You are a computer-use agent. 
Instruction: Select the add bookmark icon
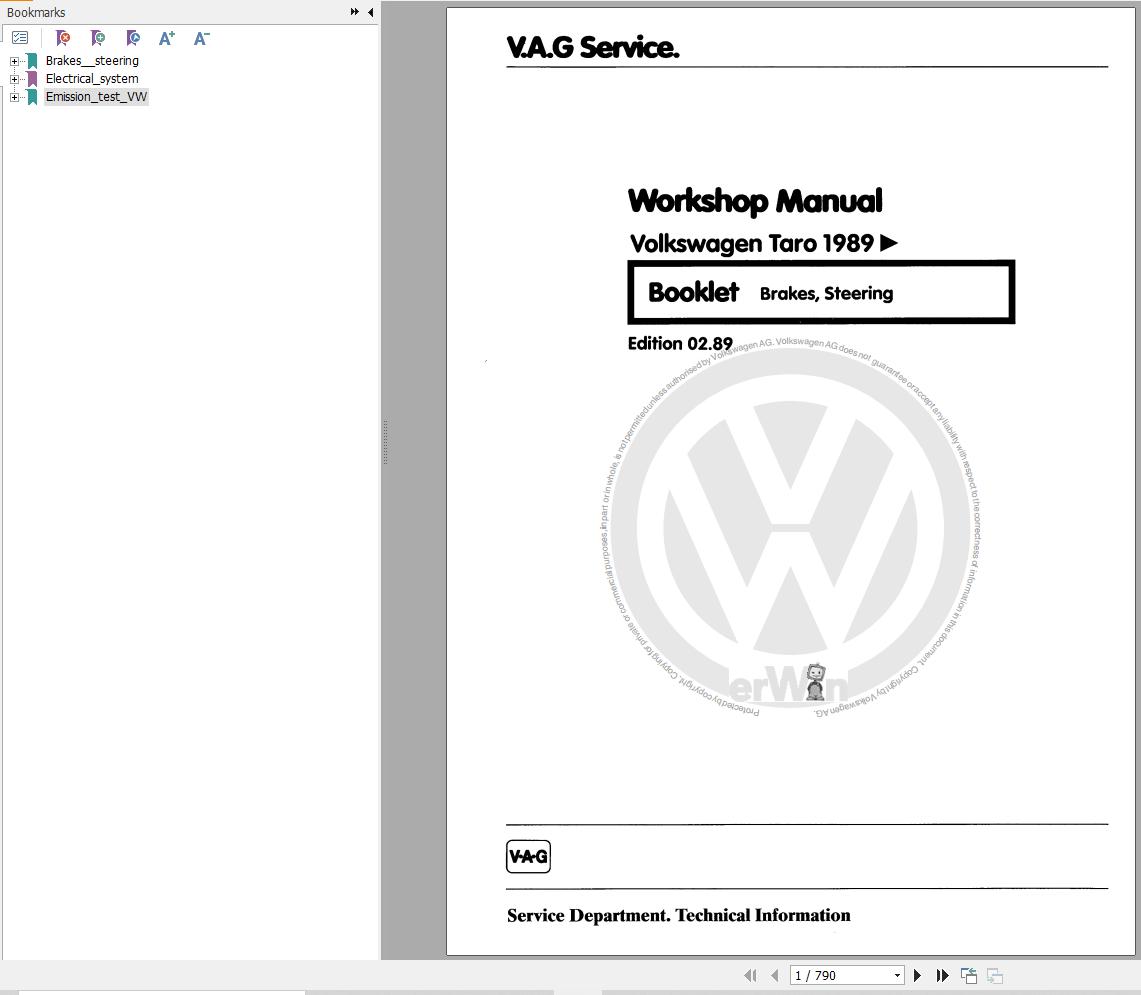coord(97,37)
